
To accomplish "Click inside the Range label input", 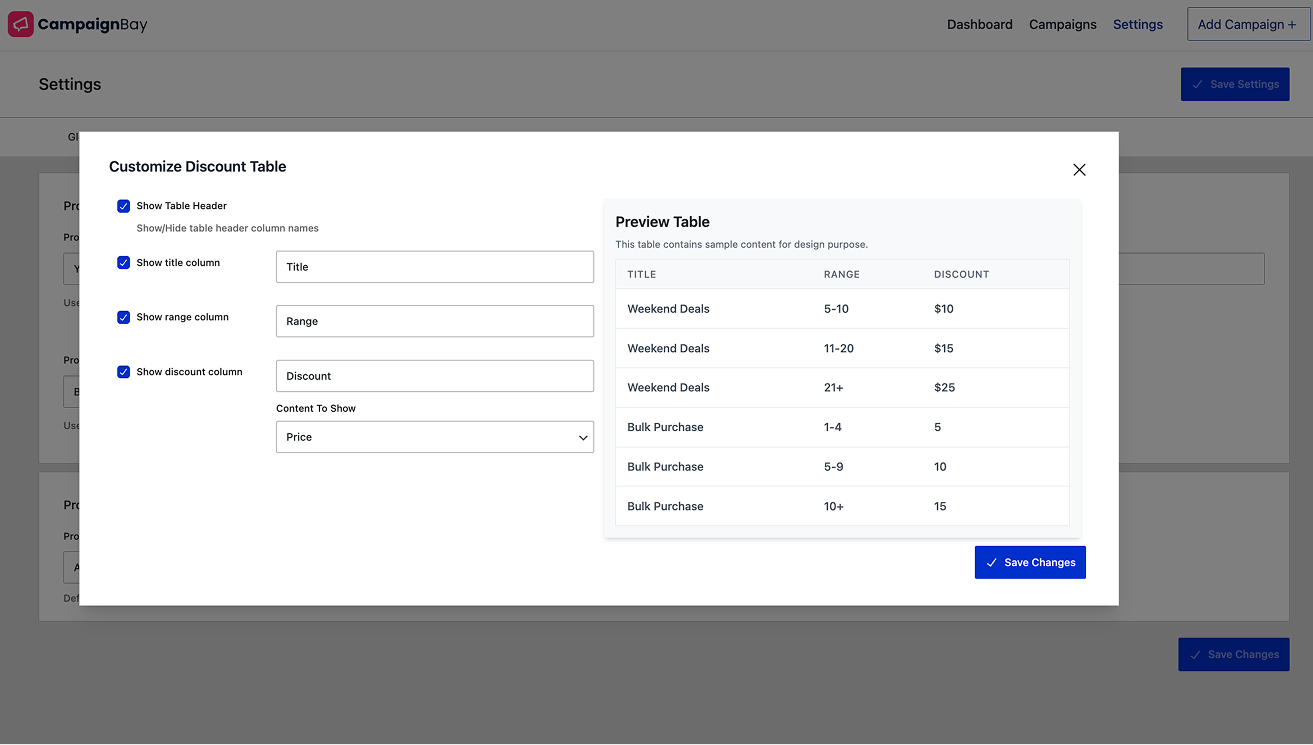I will point(434,320).
